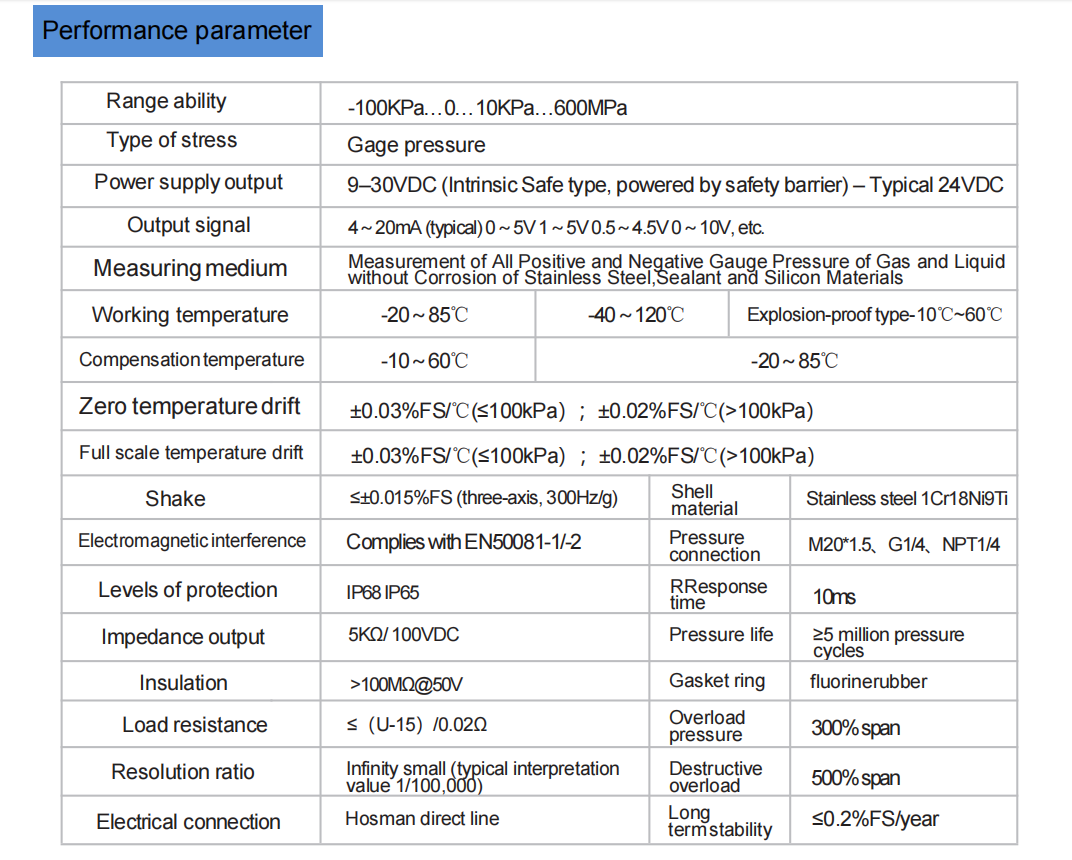This screenshot has height=860, width=1072.
Task: Click the Performance parameter heading
Action: click(177, 31)
